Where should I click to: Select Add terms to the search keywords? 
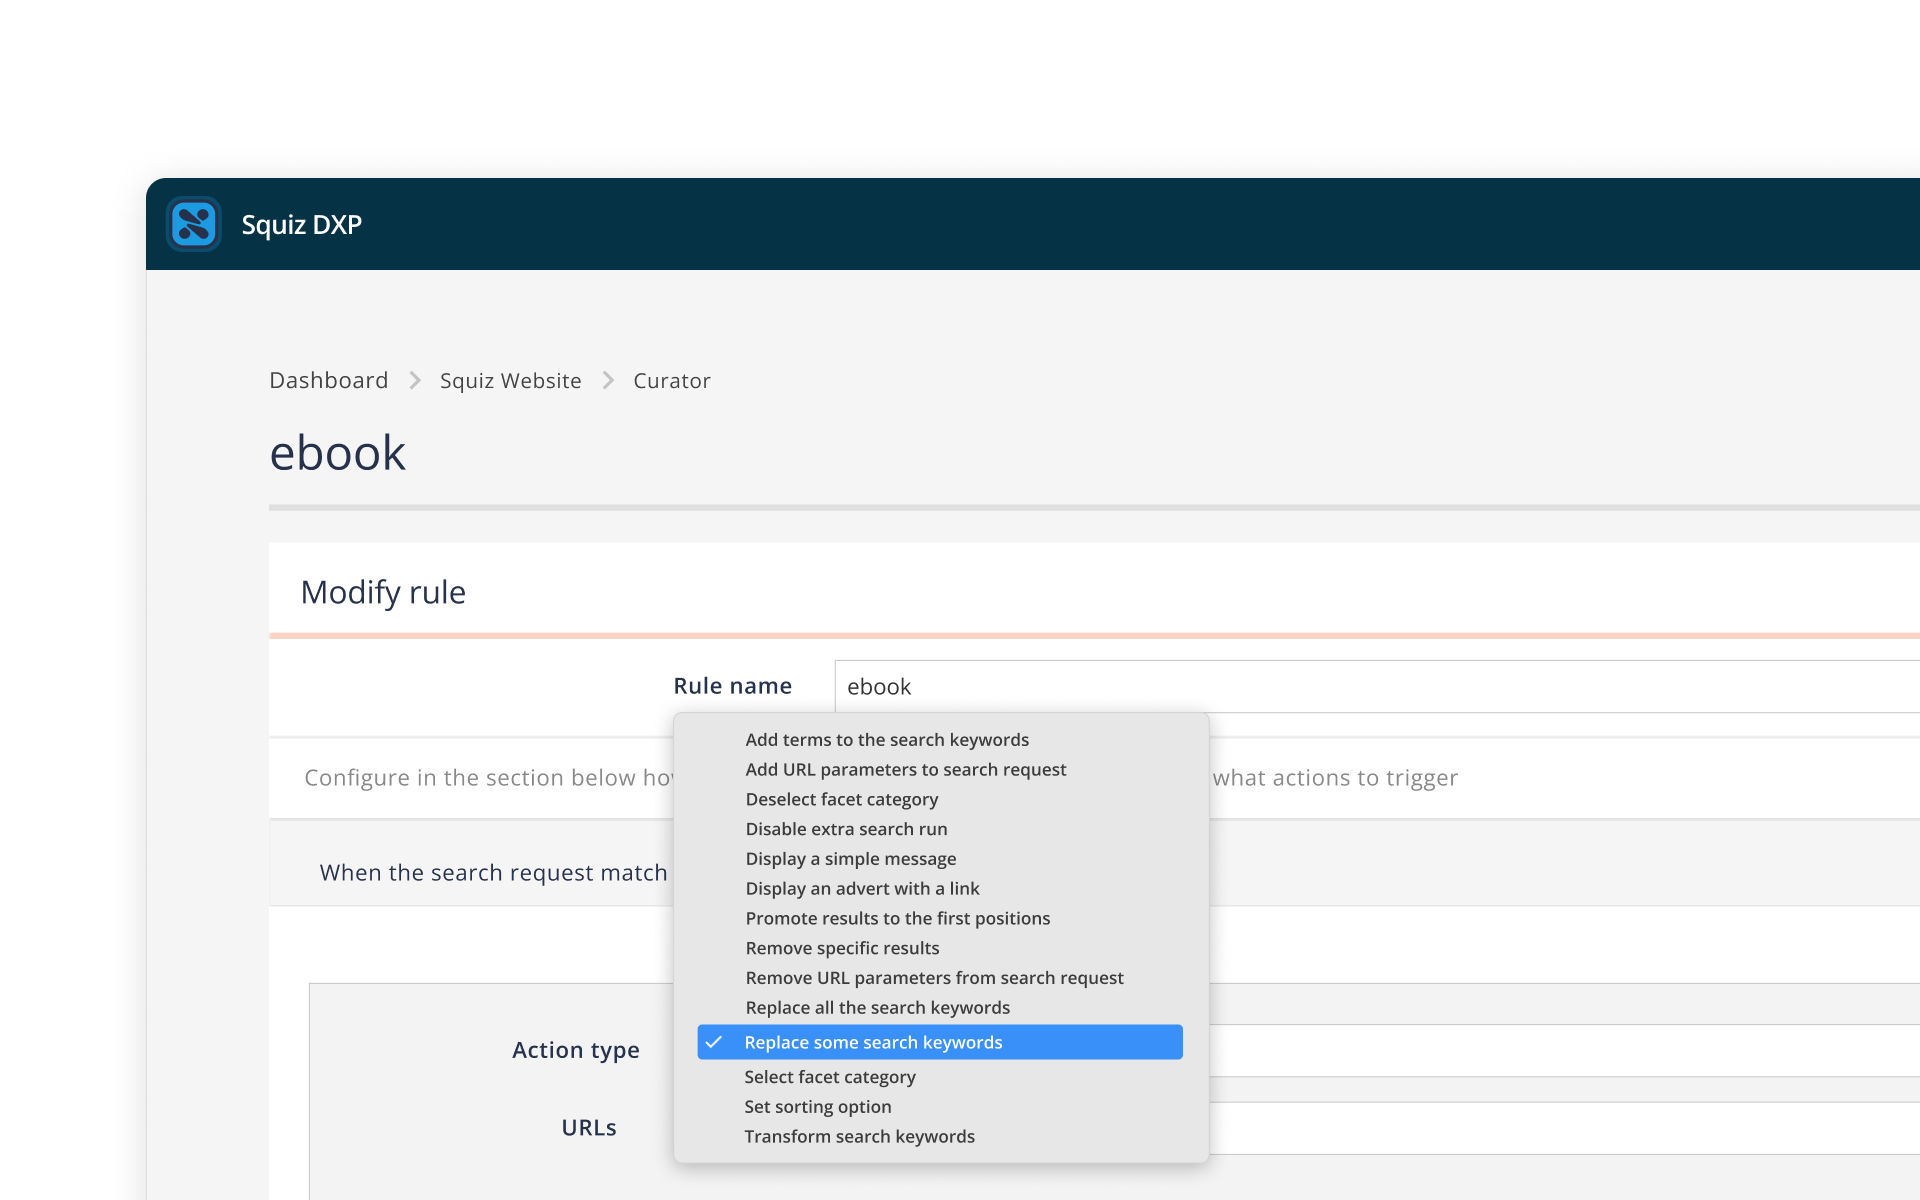[886, 740]
